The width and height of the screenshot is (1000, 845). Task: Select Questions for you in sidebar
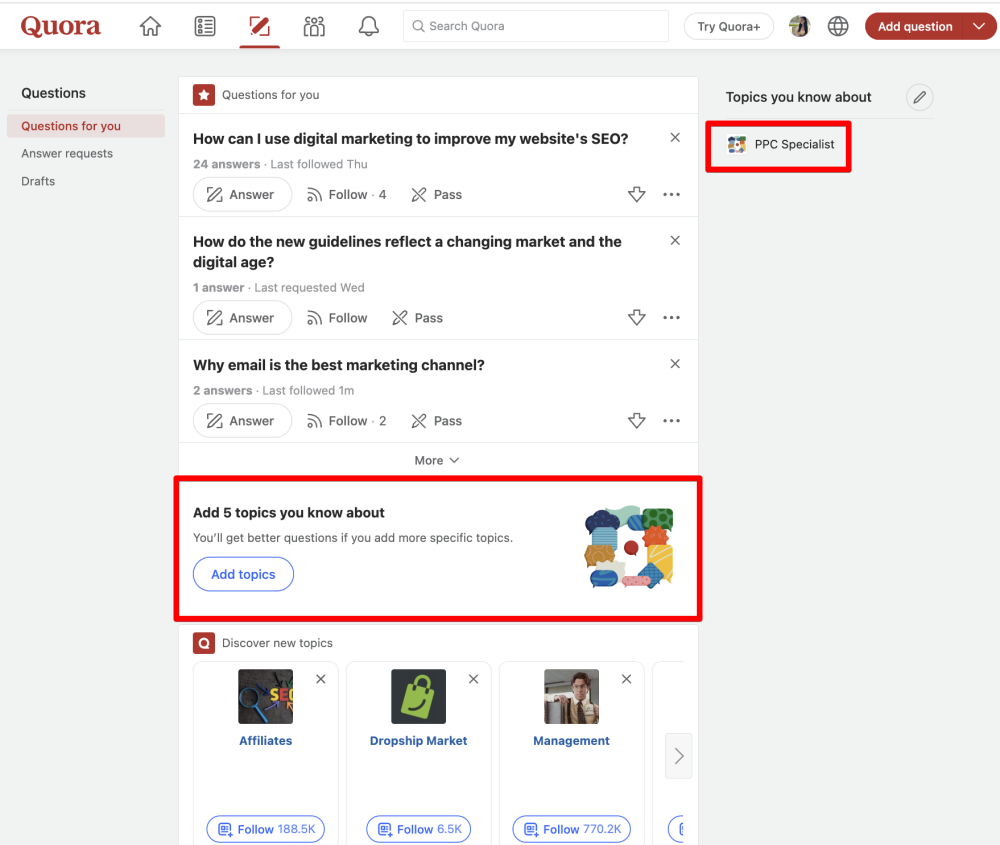[x=86, y=126]
